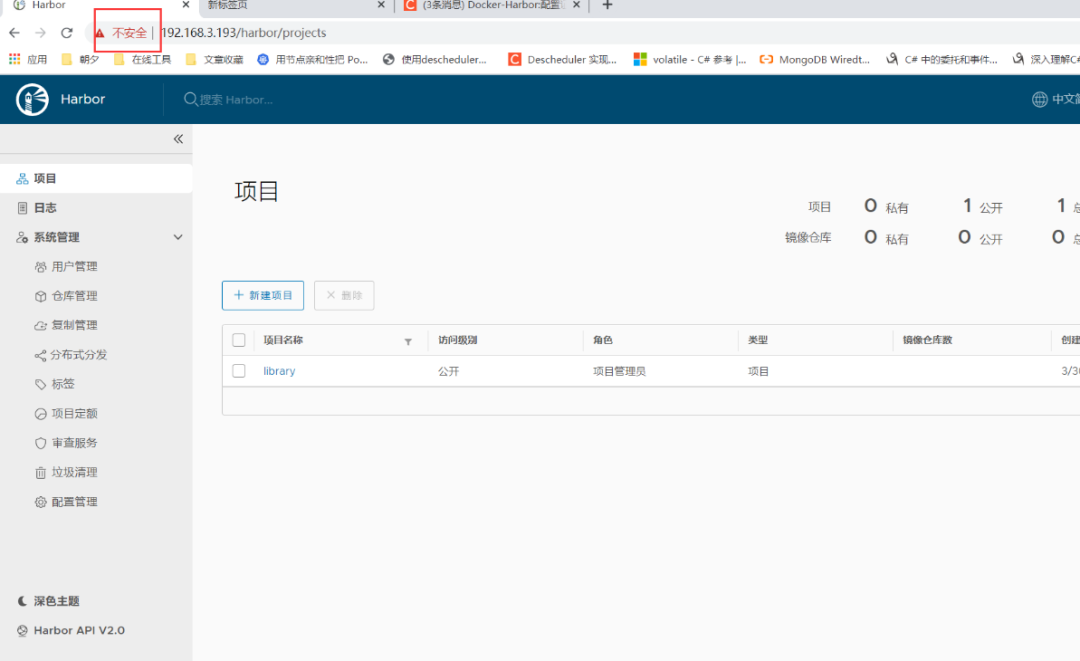Image resolution: width=1080 pixels, height=661 pixels.
Task: Collapse the 系统管理 menu chevron
Action: [x=178, y=237]
